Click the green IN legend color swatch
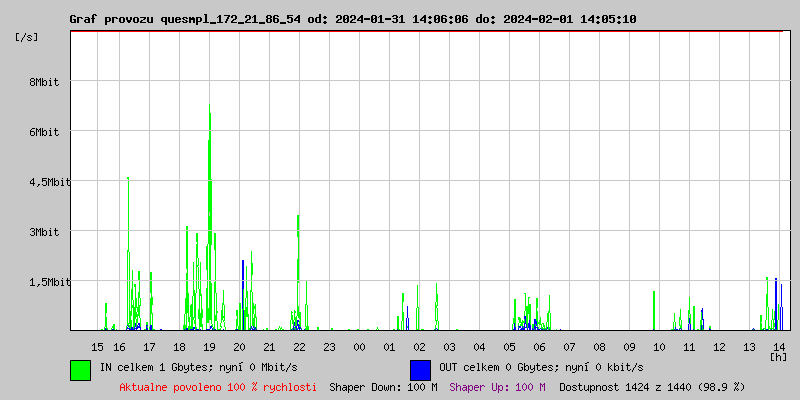The height and width of the screenshot is (400, 800). point(80,369)
